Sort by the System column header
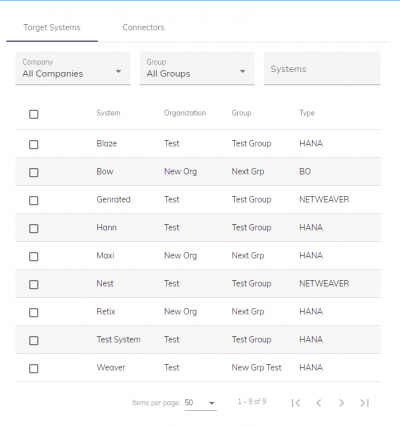This screenshot has height=427, width=400. tap(108, 113)
